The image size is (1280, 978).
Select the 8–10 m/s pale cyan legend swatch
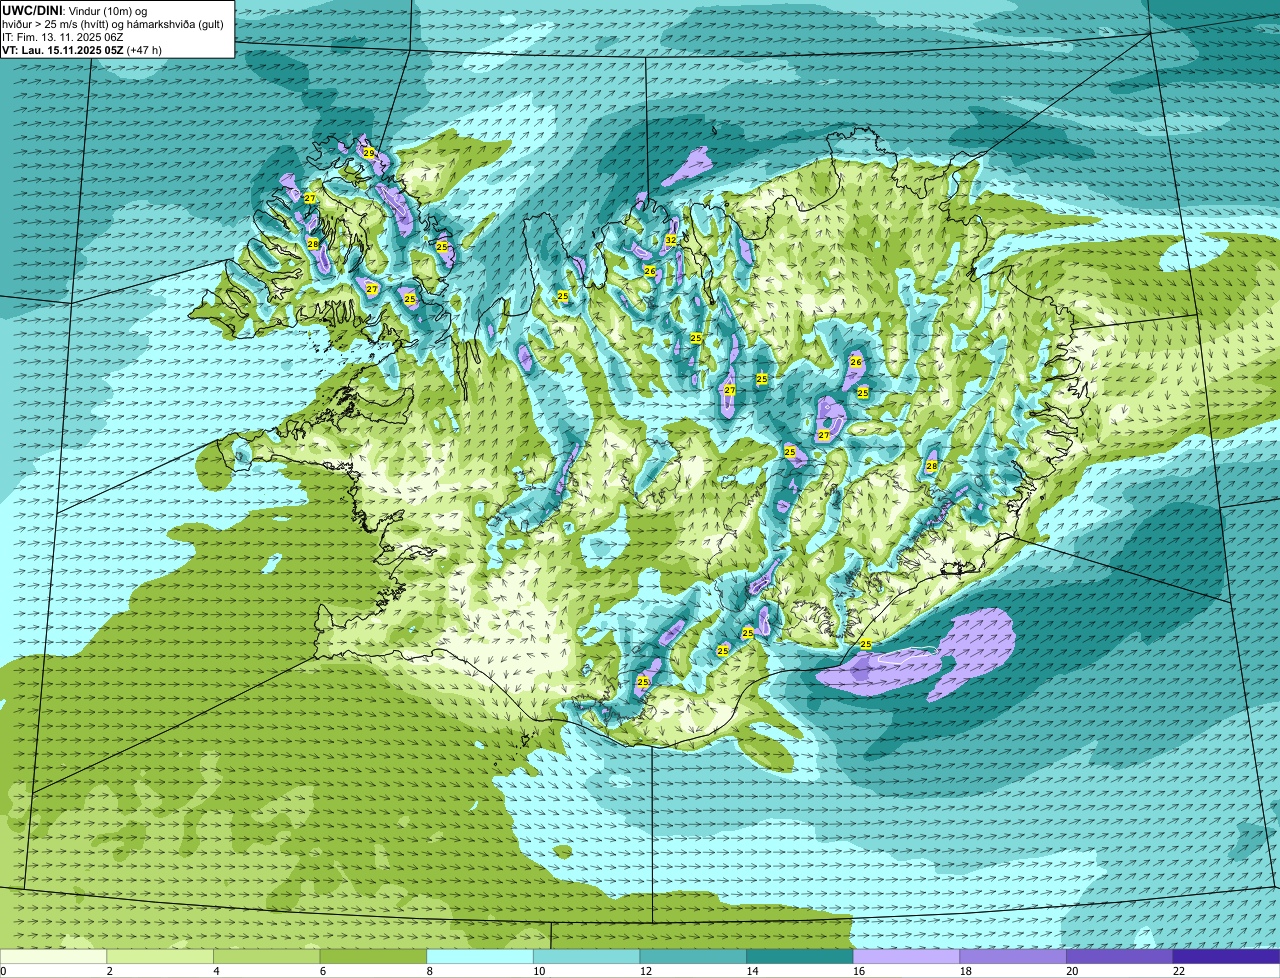coord(480,956)
